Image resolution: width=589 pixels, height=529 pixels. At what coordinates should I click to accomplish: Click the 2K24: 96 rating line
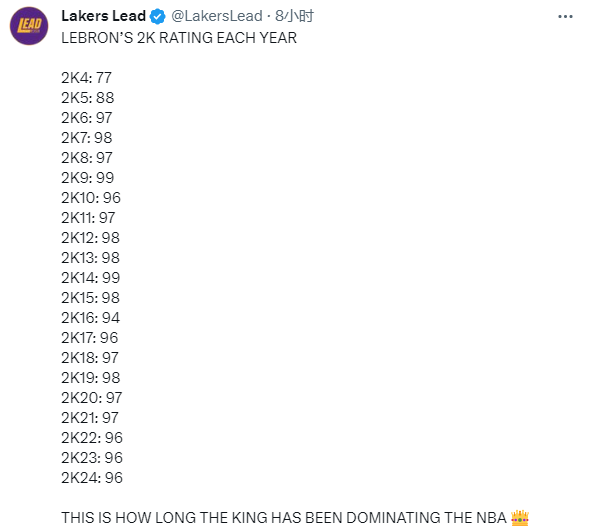[x=92, y=478]
